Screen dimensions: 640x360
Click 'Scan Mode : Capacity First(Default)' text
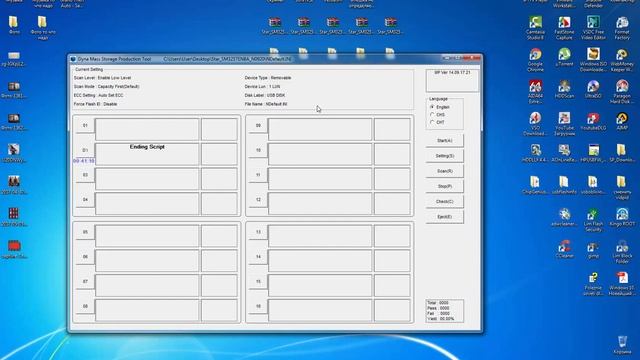[x=107, y=87]
